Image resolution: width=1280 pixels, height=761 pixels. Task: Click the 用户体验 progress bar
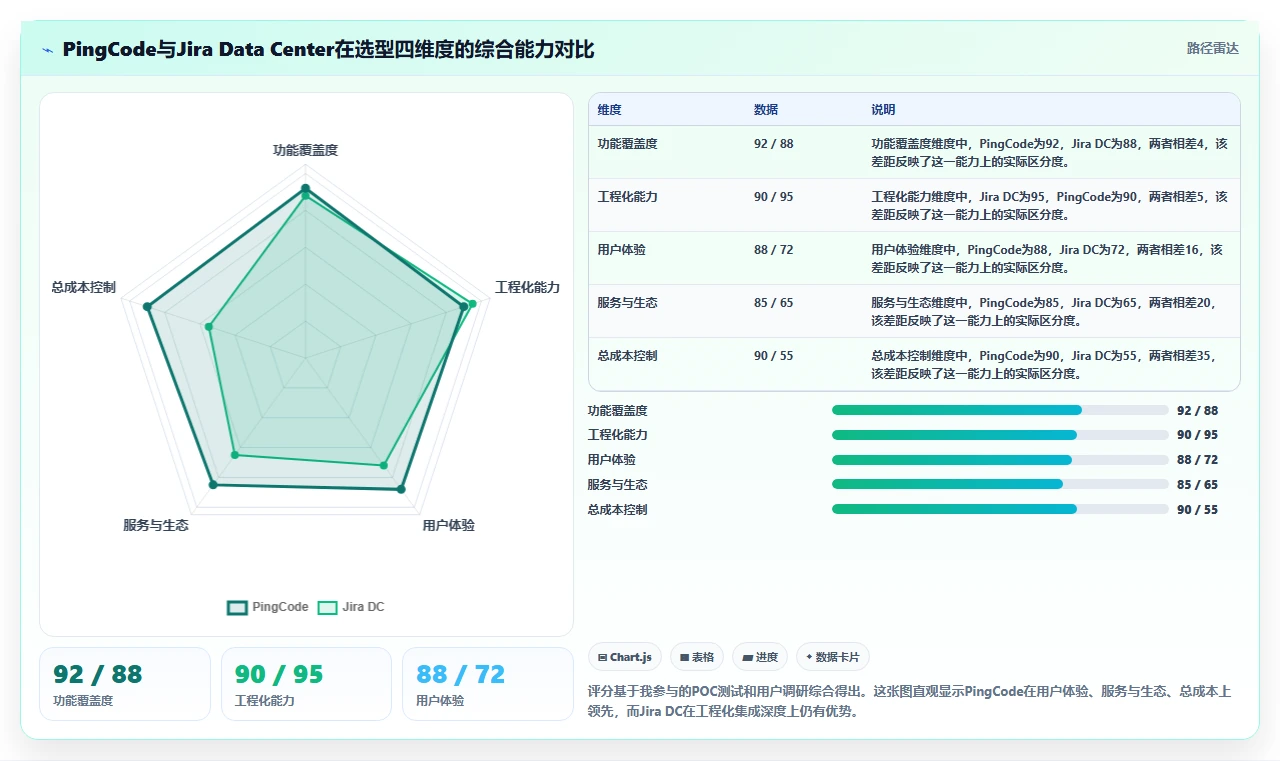point(1000,460)
